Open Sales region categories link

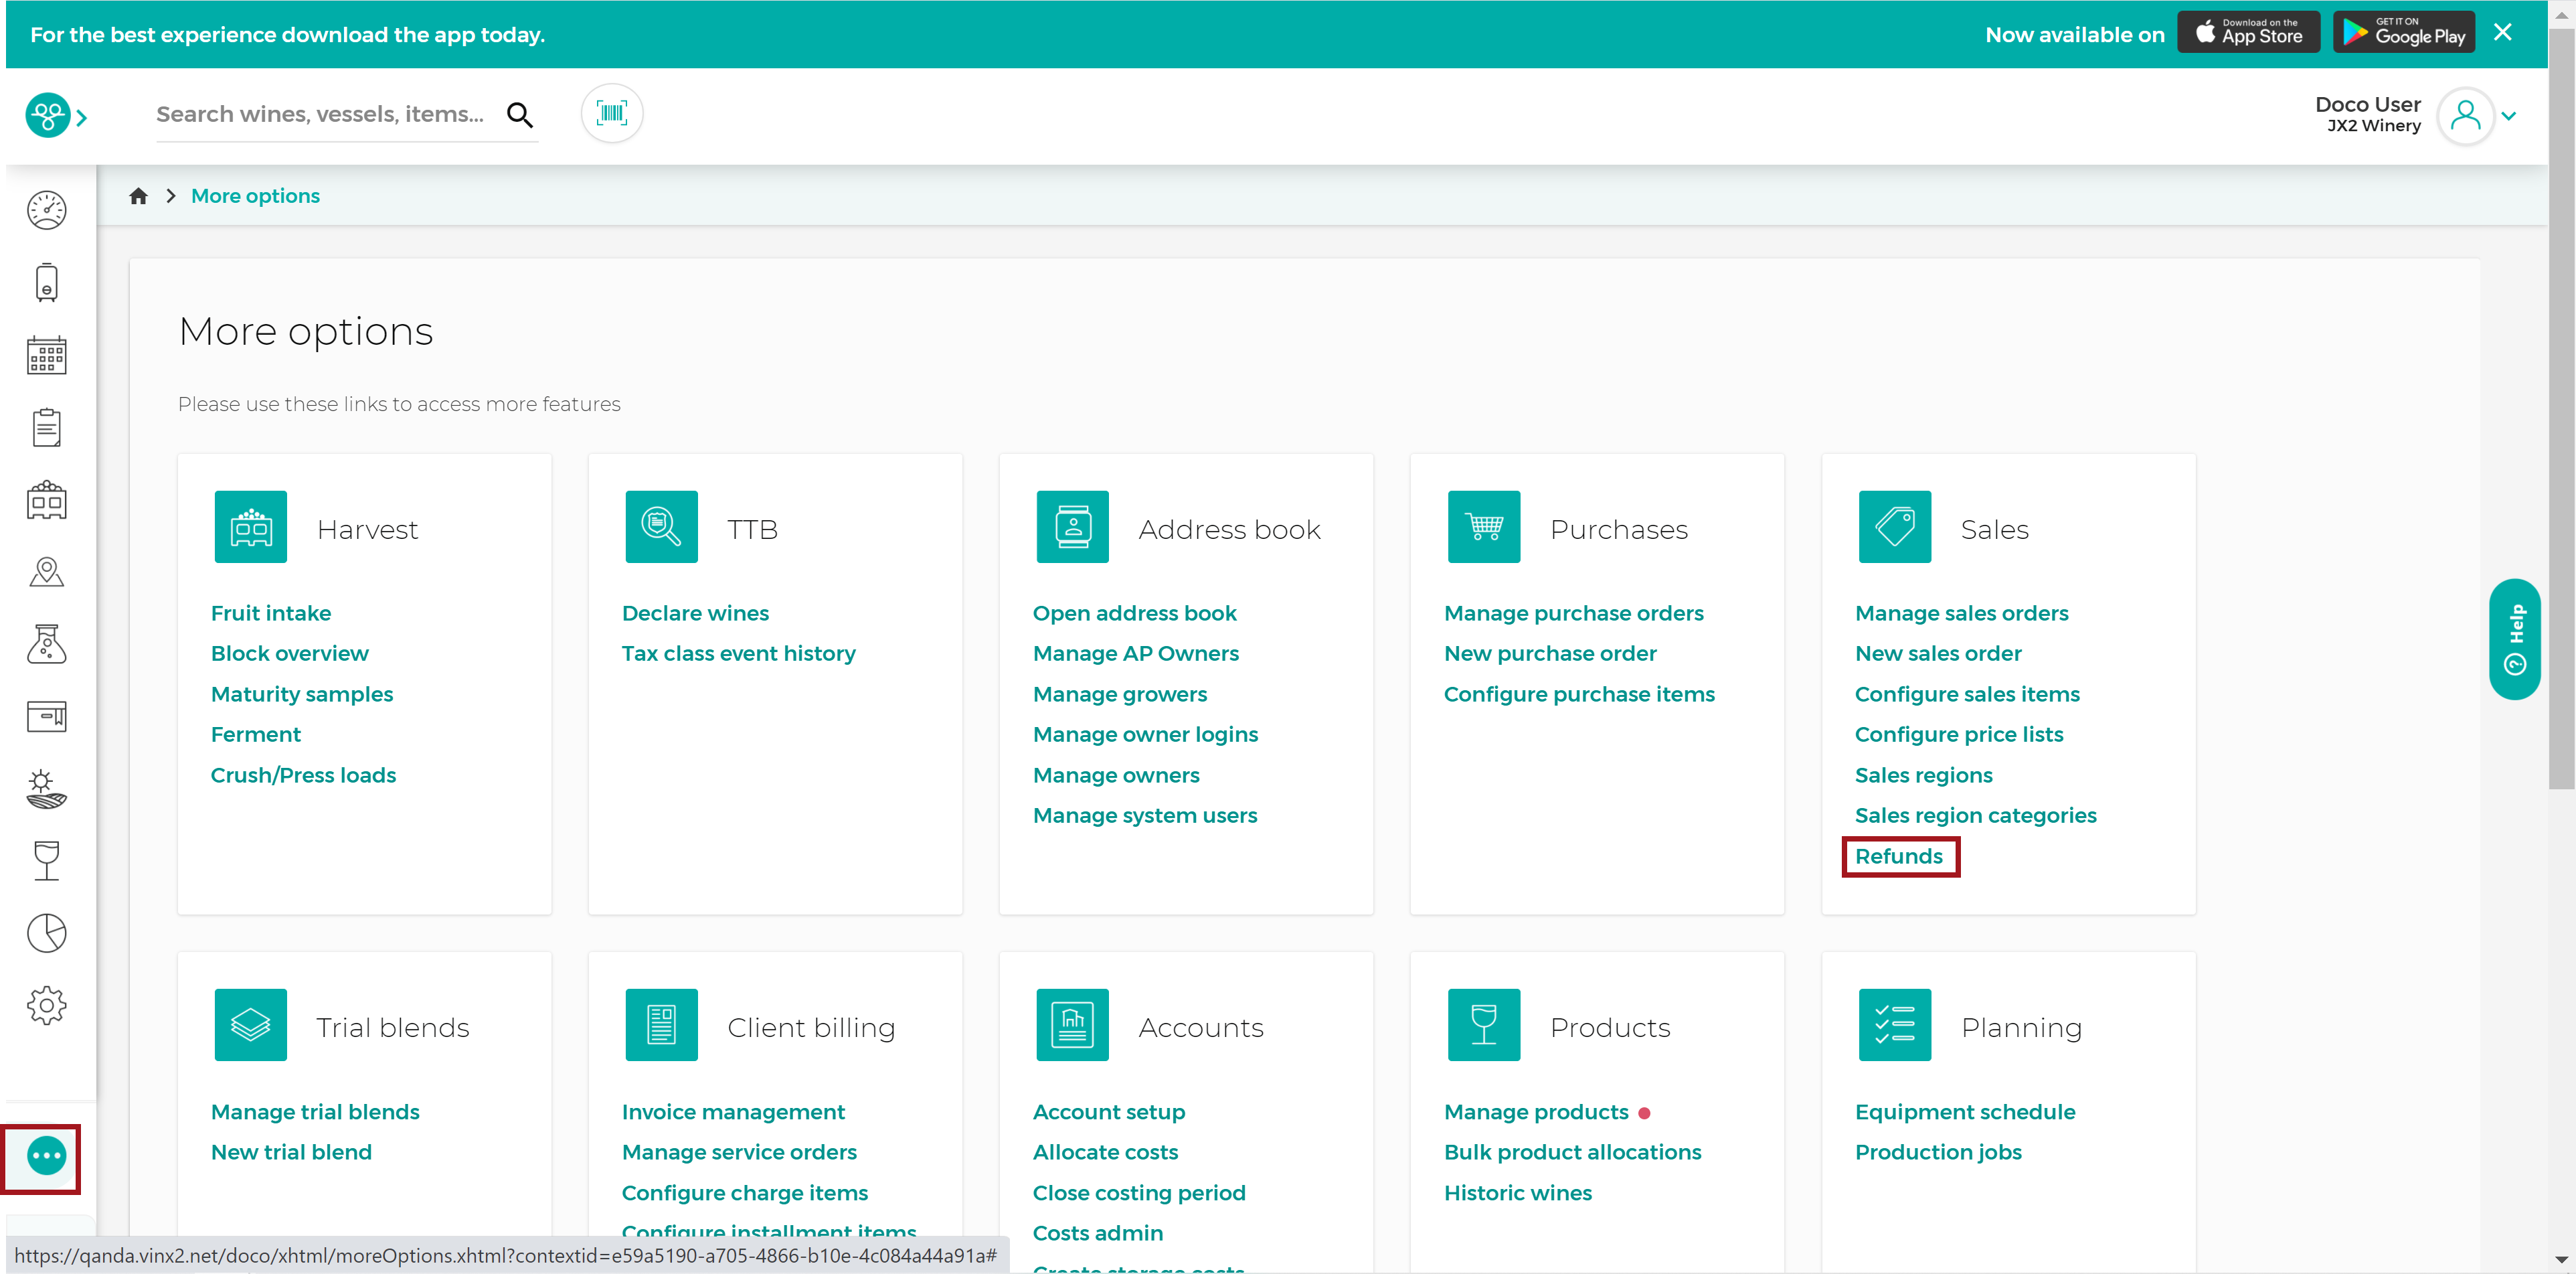click(x=1976, y=815)
